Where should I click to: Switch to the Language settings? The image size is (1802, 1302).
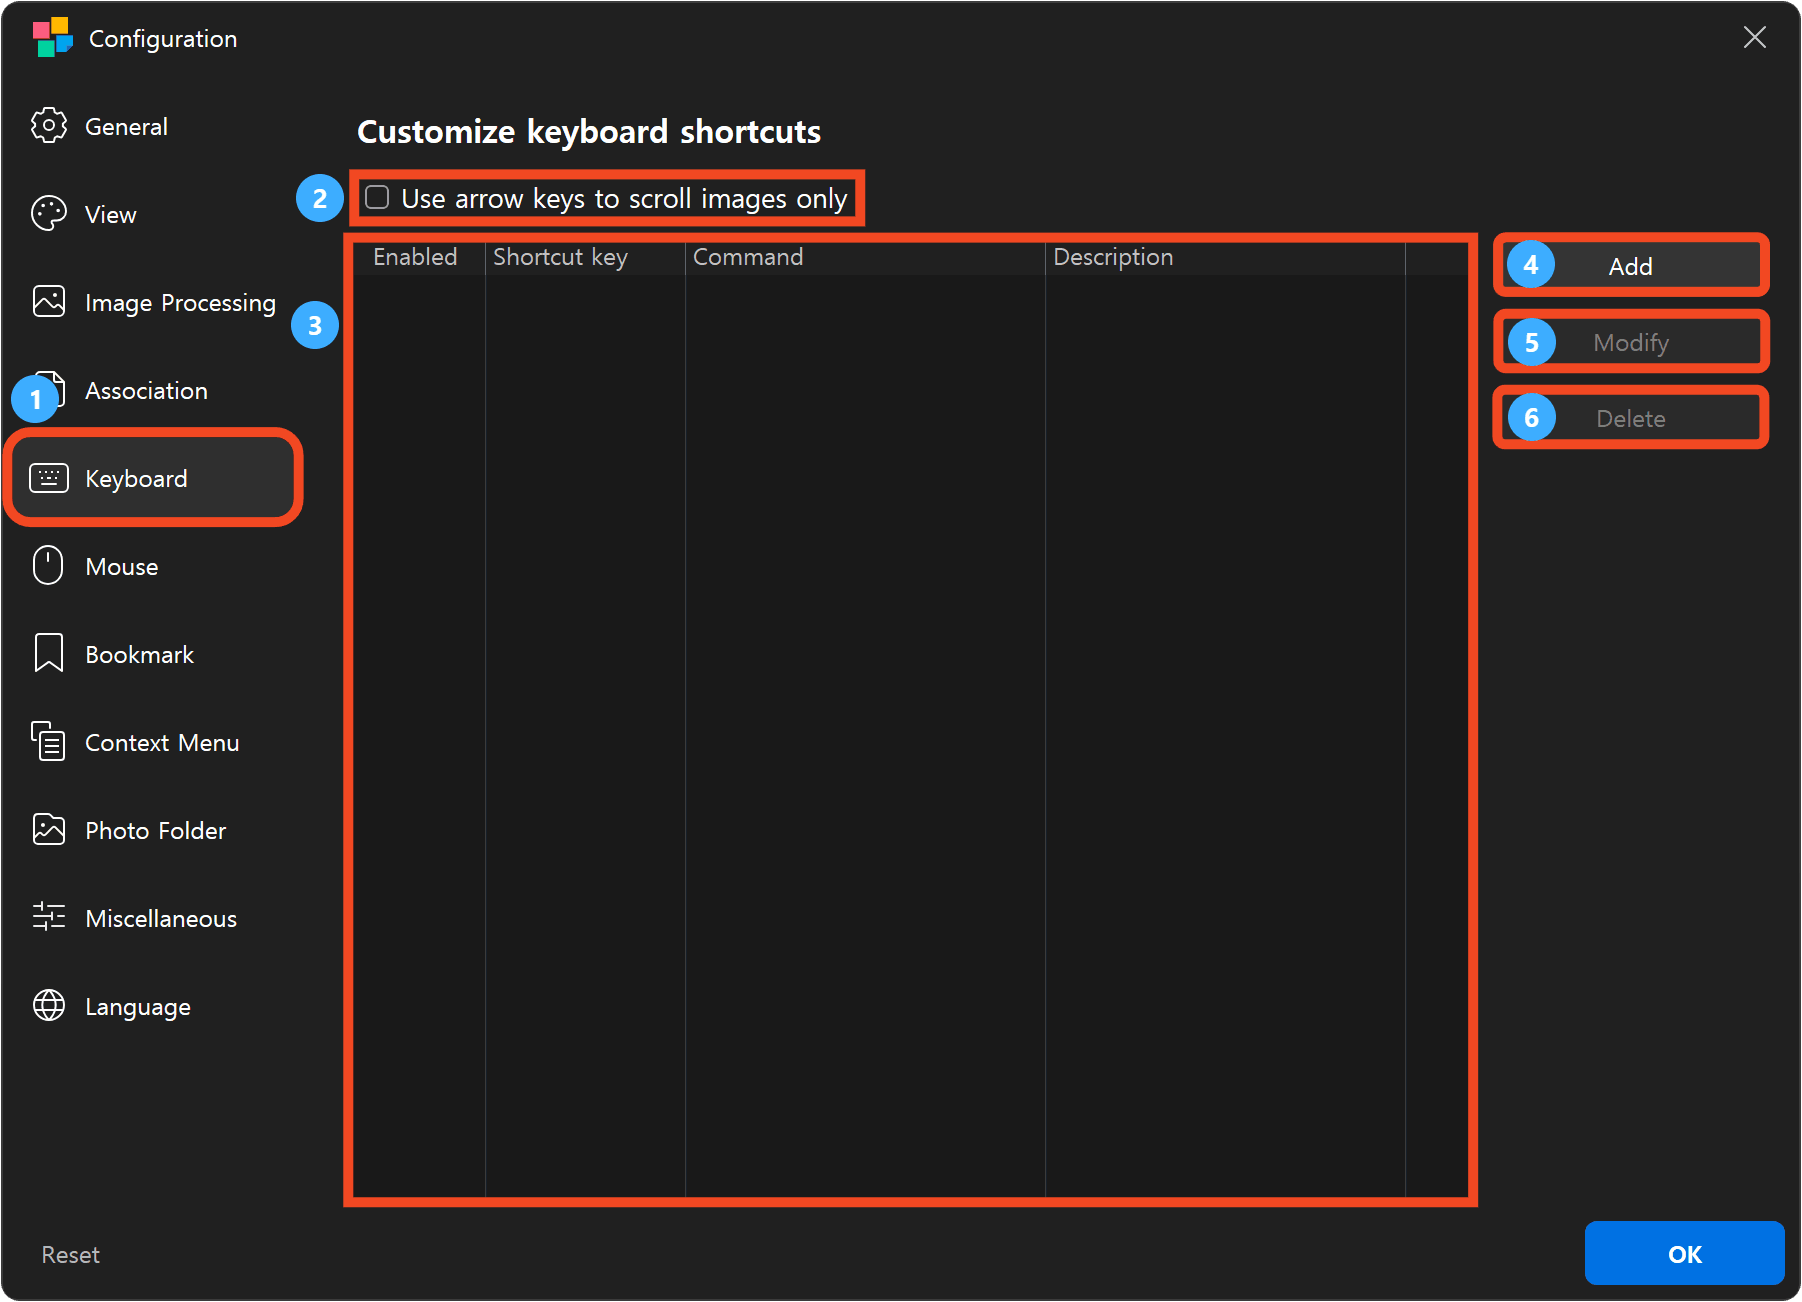point(150,1006)
